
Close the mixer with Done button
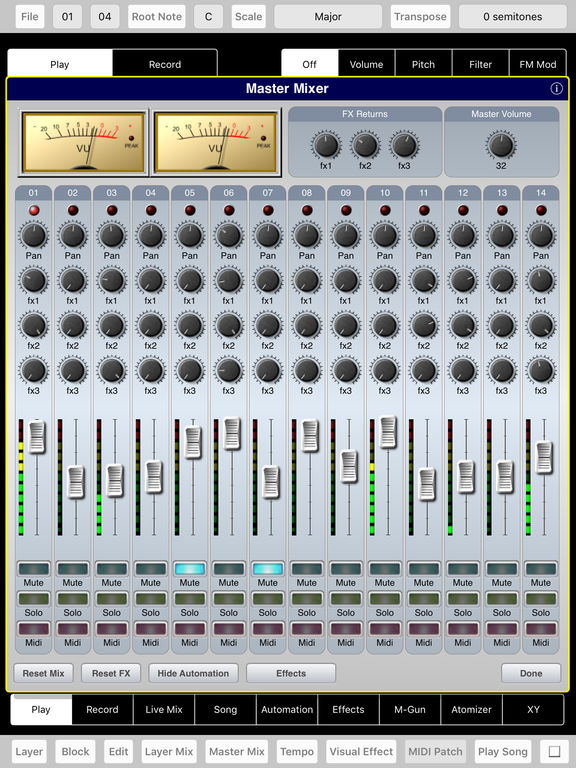click(531, 673)
